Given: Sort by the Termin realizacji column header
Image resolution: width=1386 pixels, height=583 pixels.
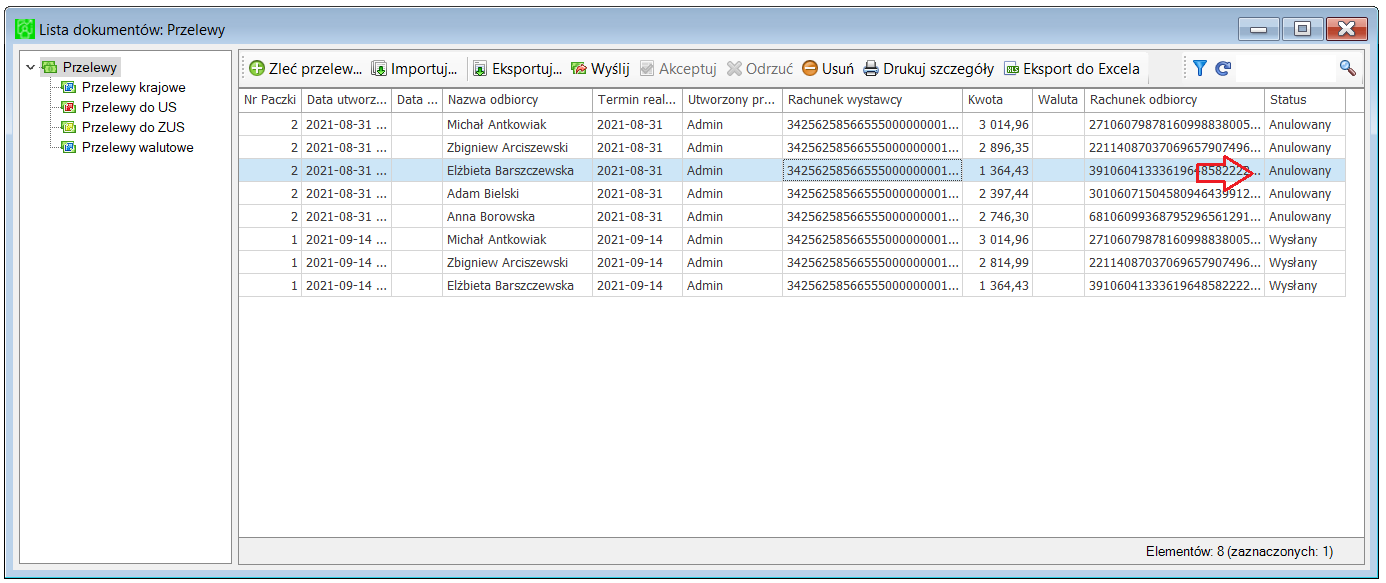Looking at the screenshot, I should tap(637, 100).
